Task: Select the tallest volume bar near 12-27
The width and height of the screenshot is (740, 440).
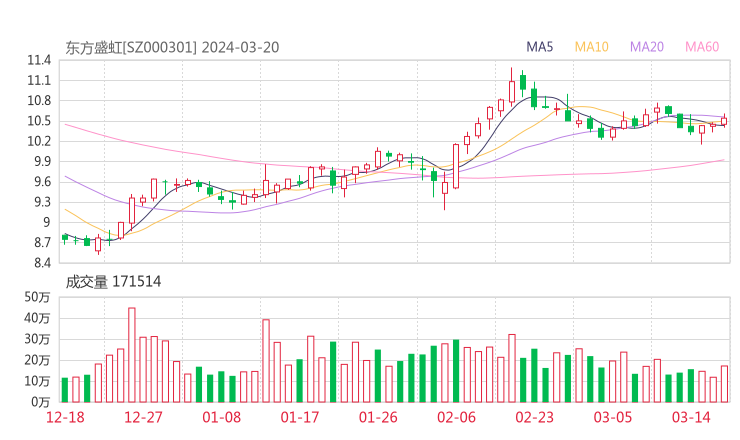Action: (132, 355)
